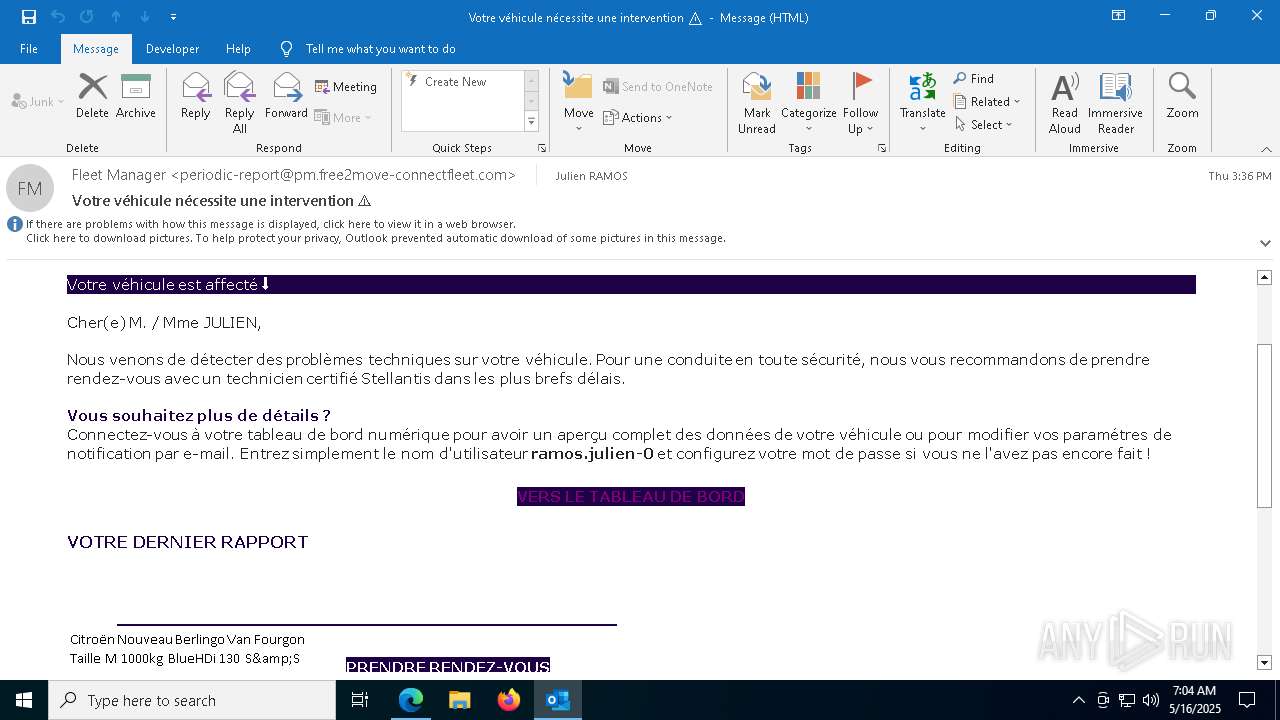Delete this email message

pos(92,96)
